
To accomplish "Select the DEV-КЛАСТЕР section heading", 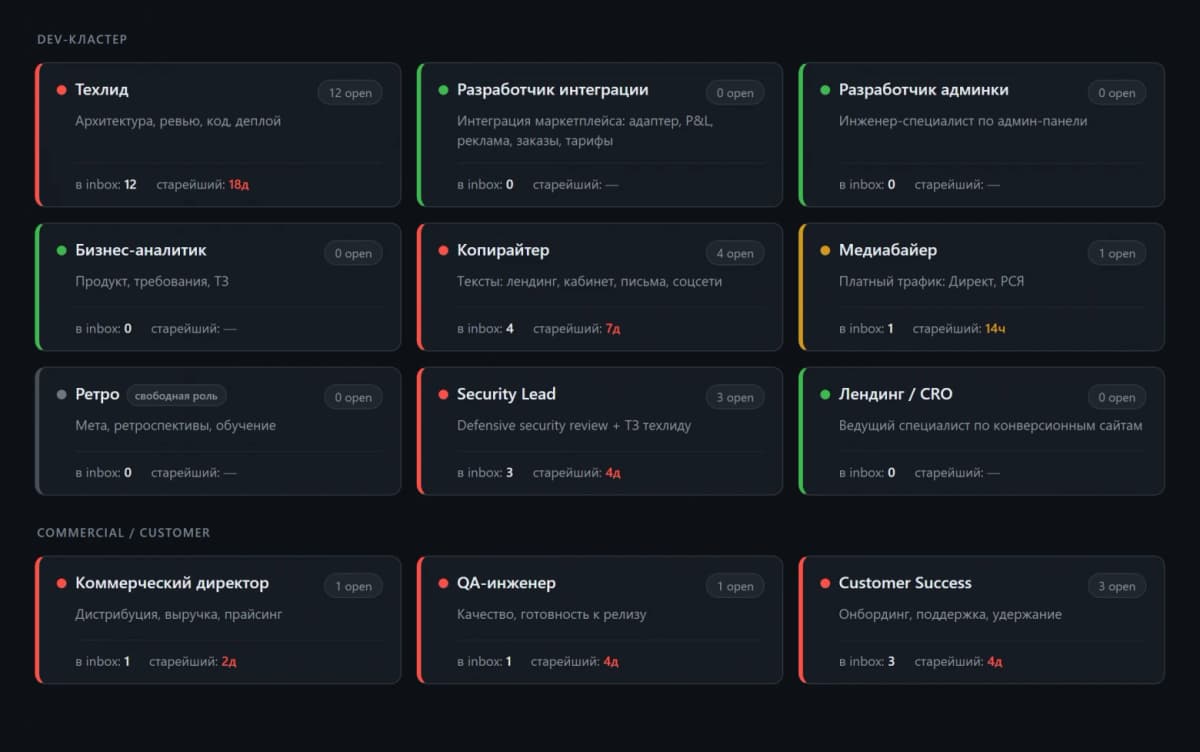I will (82, 39).
